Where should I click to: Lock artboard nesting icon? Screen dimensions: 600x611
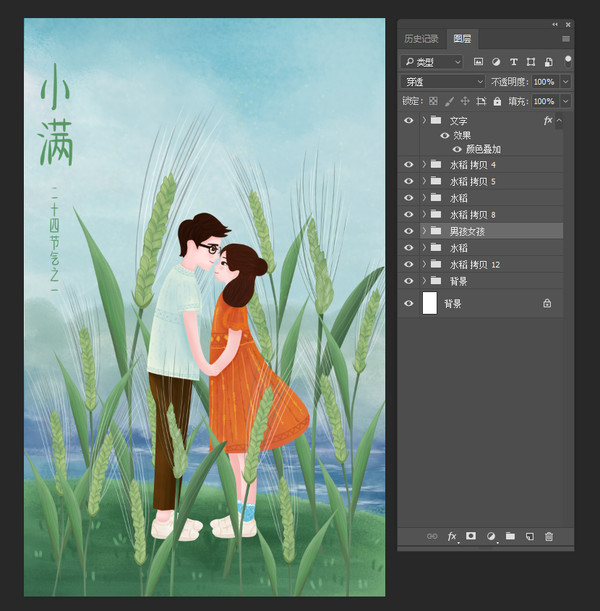pos(481,101)
